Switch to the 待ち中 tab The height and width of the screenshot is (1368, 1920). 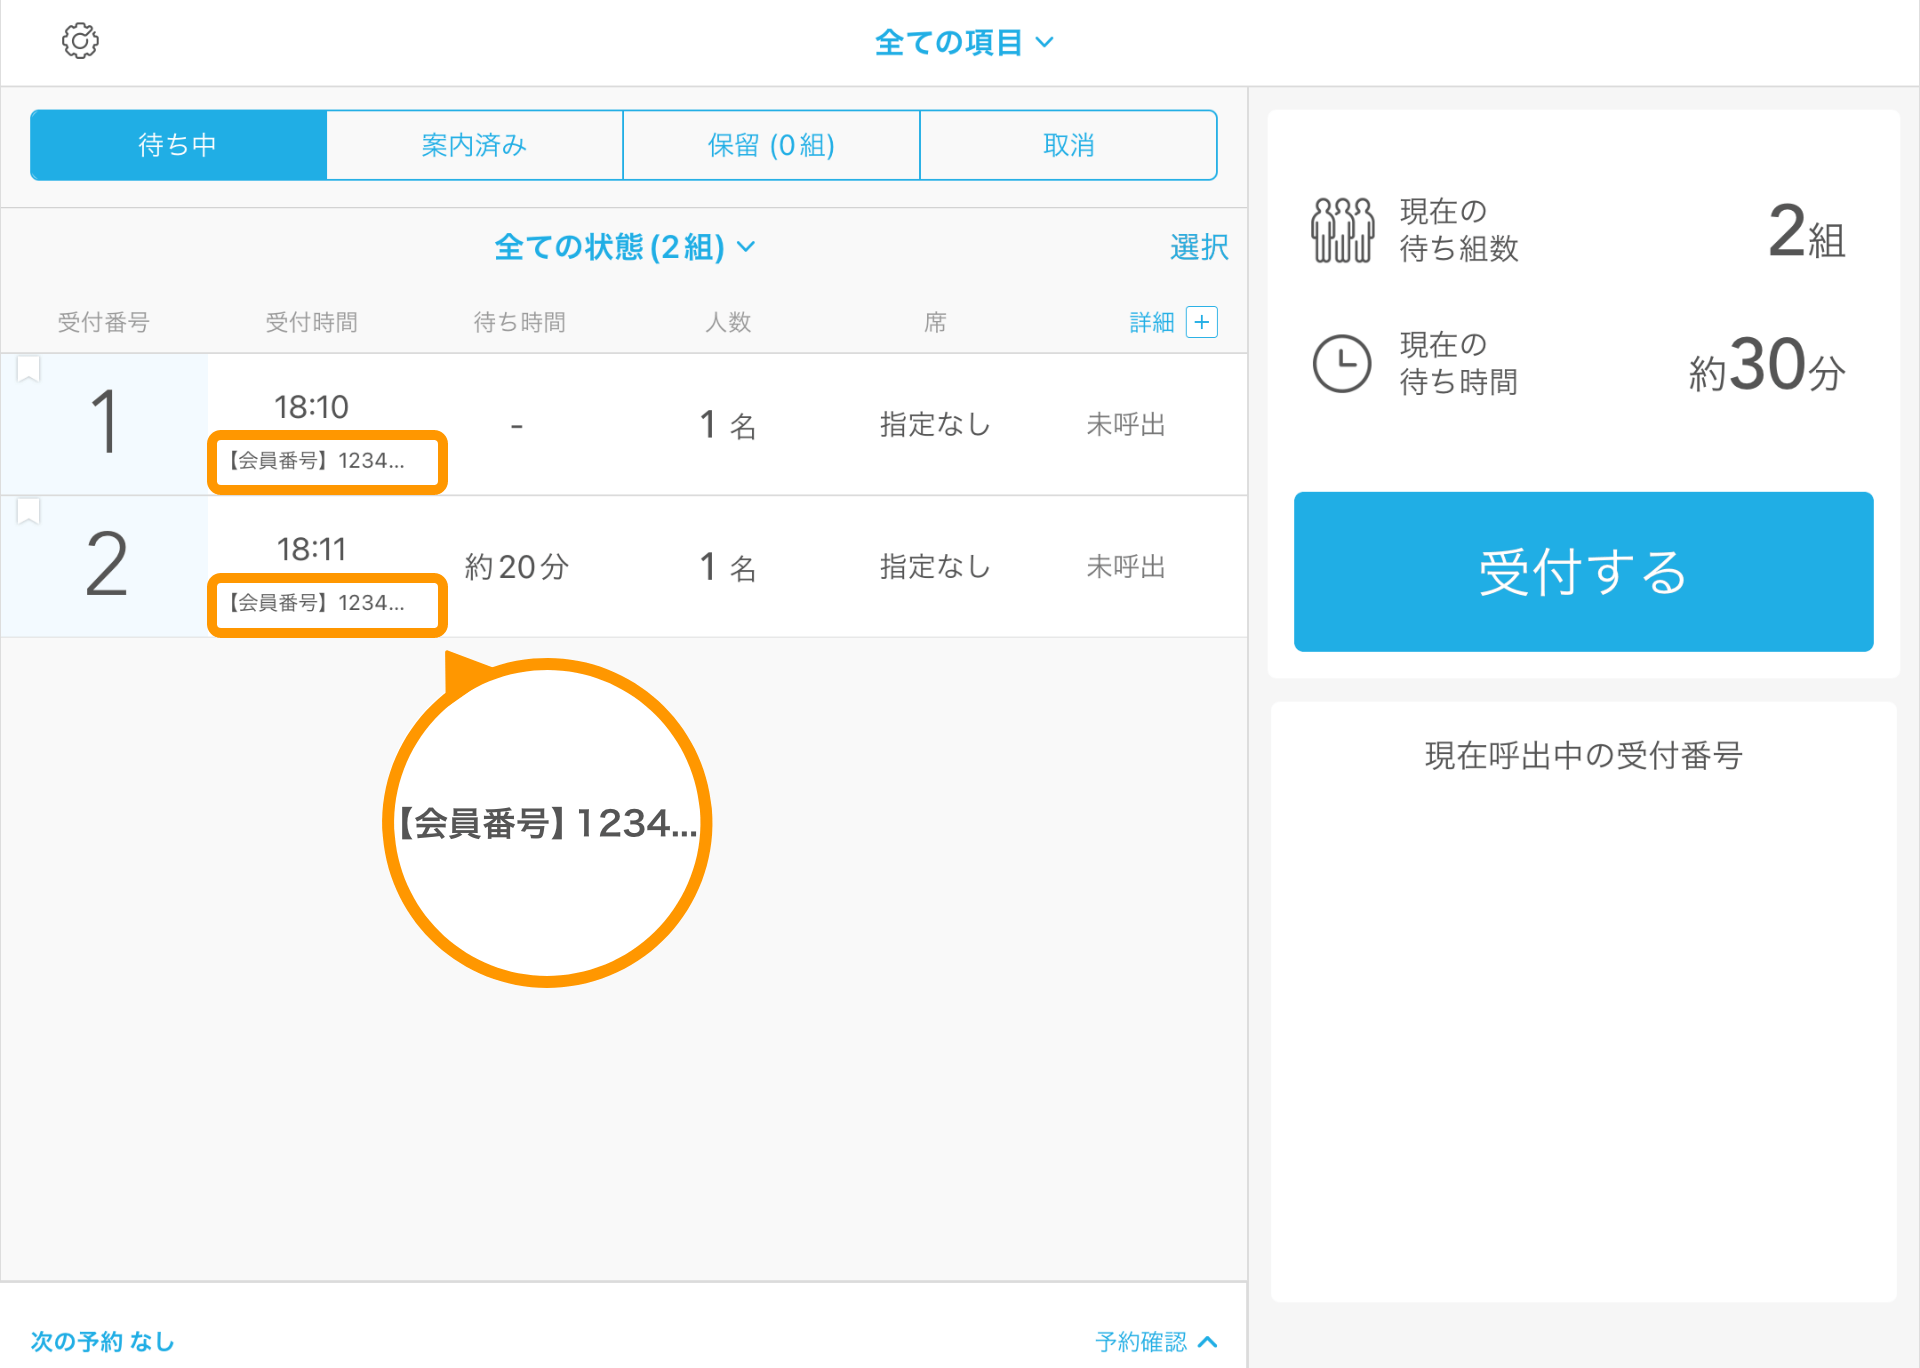tap(178, 145)
